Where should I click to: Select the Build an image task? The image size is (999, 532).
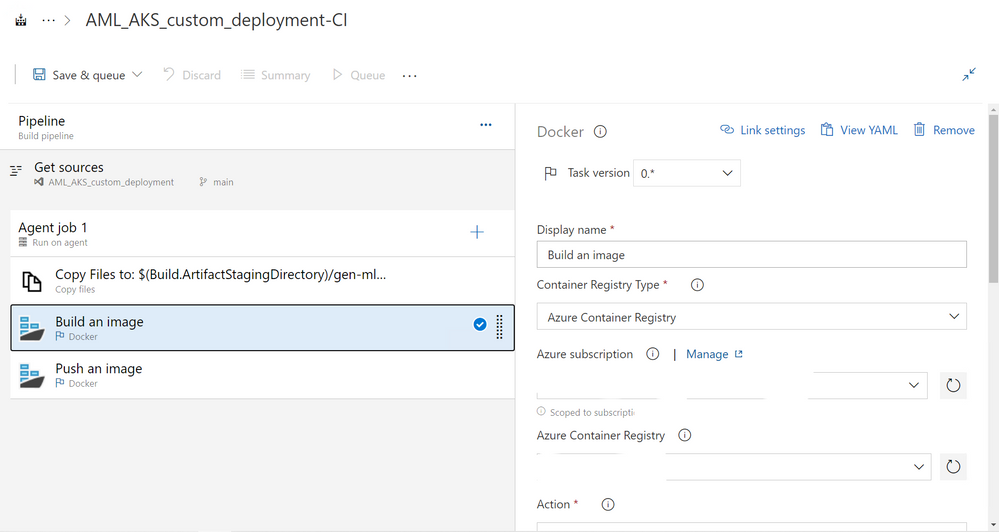click(x=262, y=327)
